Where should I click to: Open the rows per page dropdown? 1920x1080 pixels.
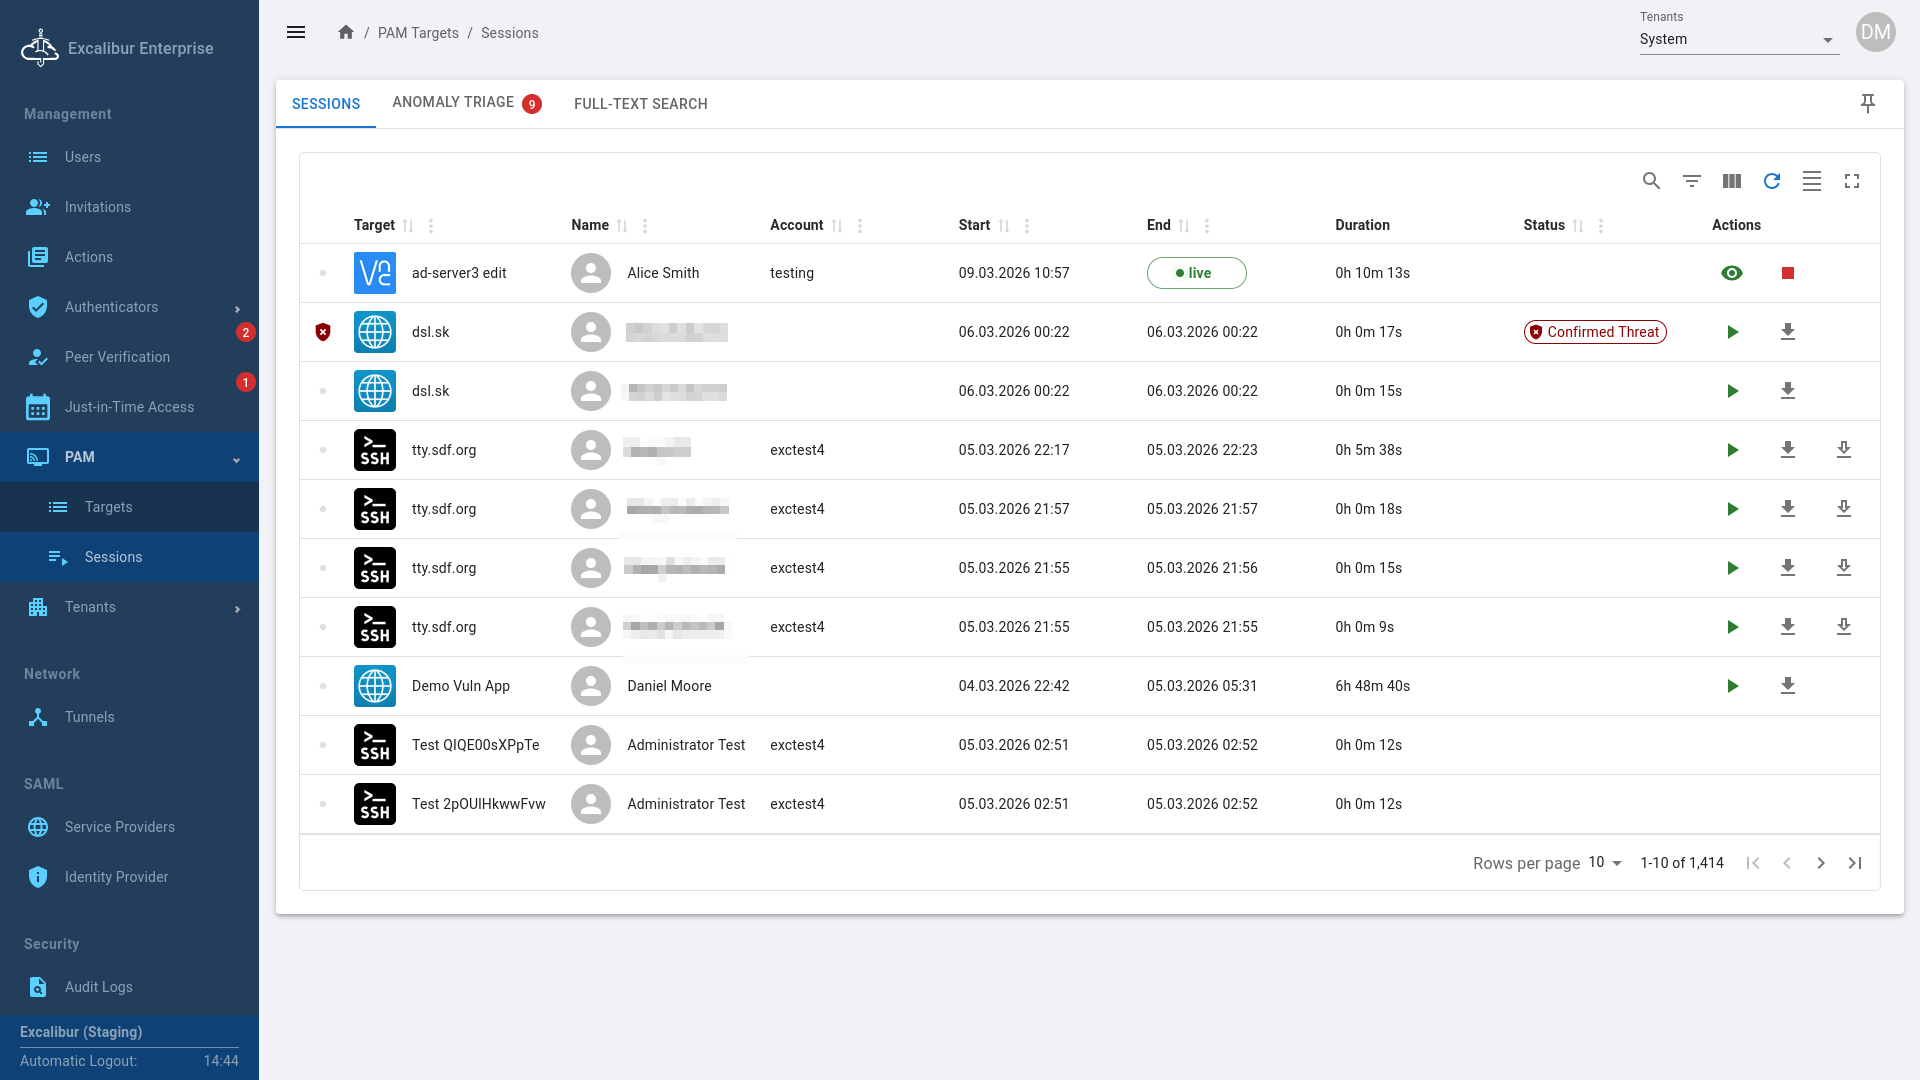(x=1605, y=862)
